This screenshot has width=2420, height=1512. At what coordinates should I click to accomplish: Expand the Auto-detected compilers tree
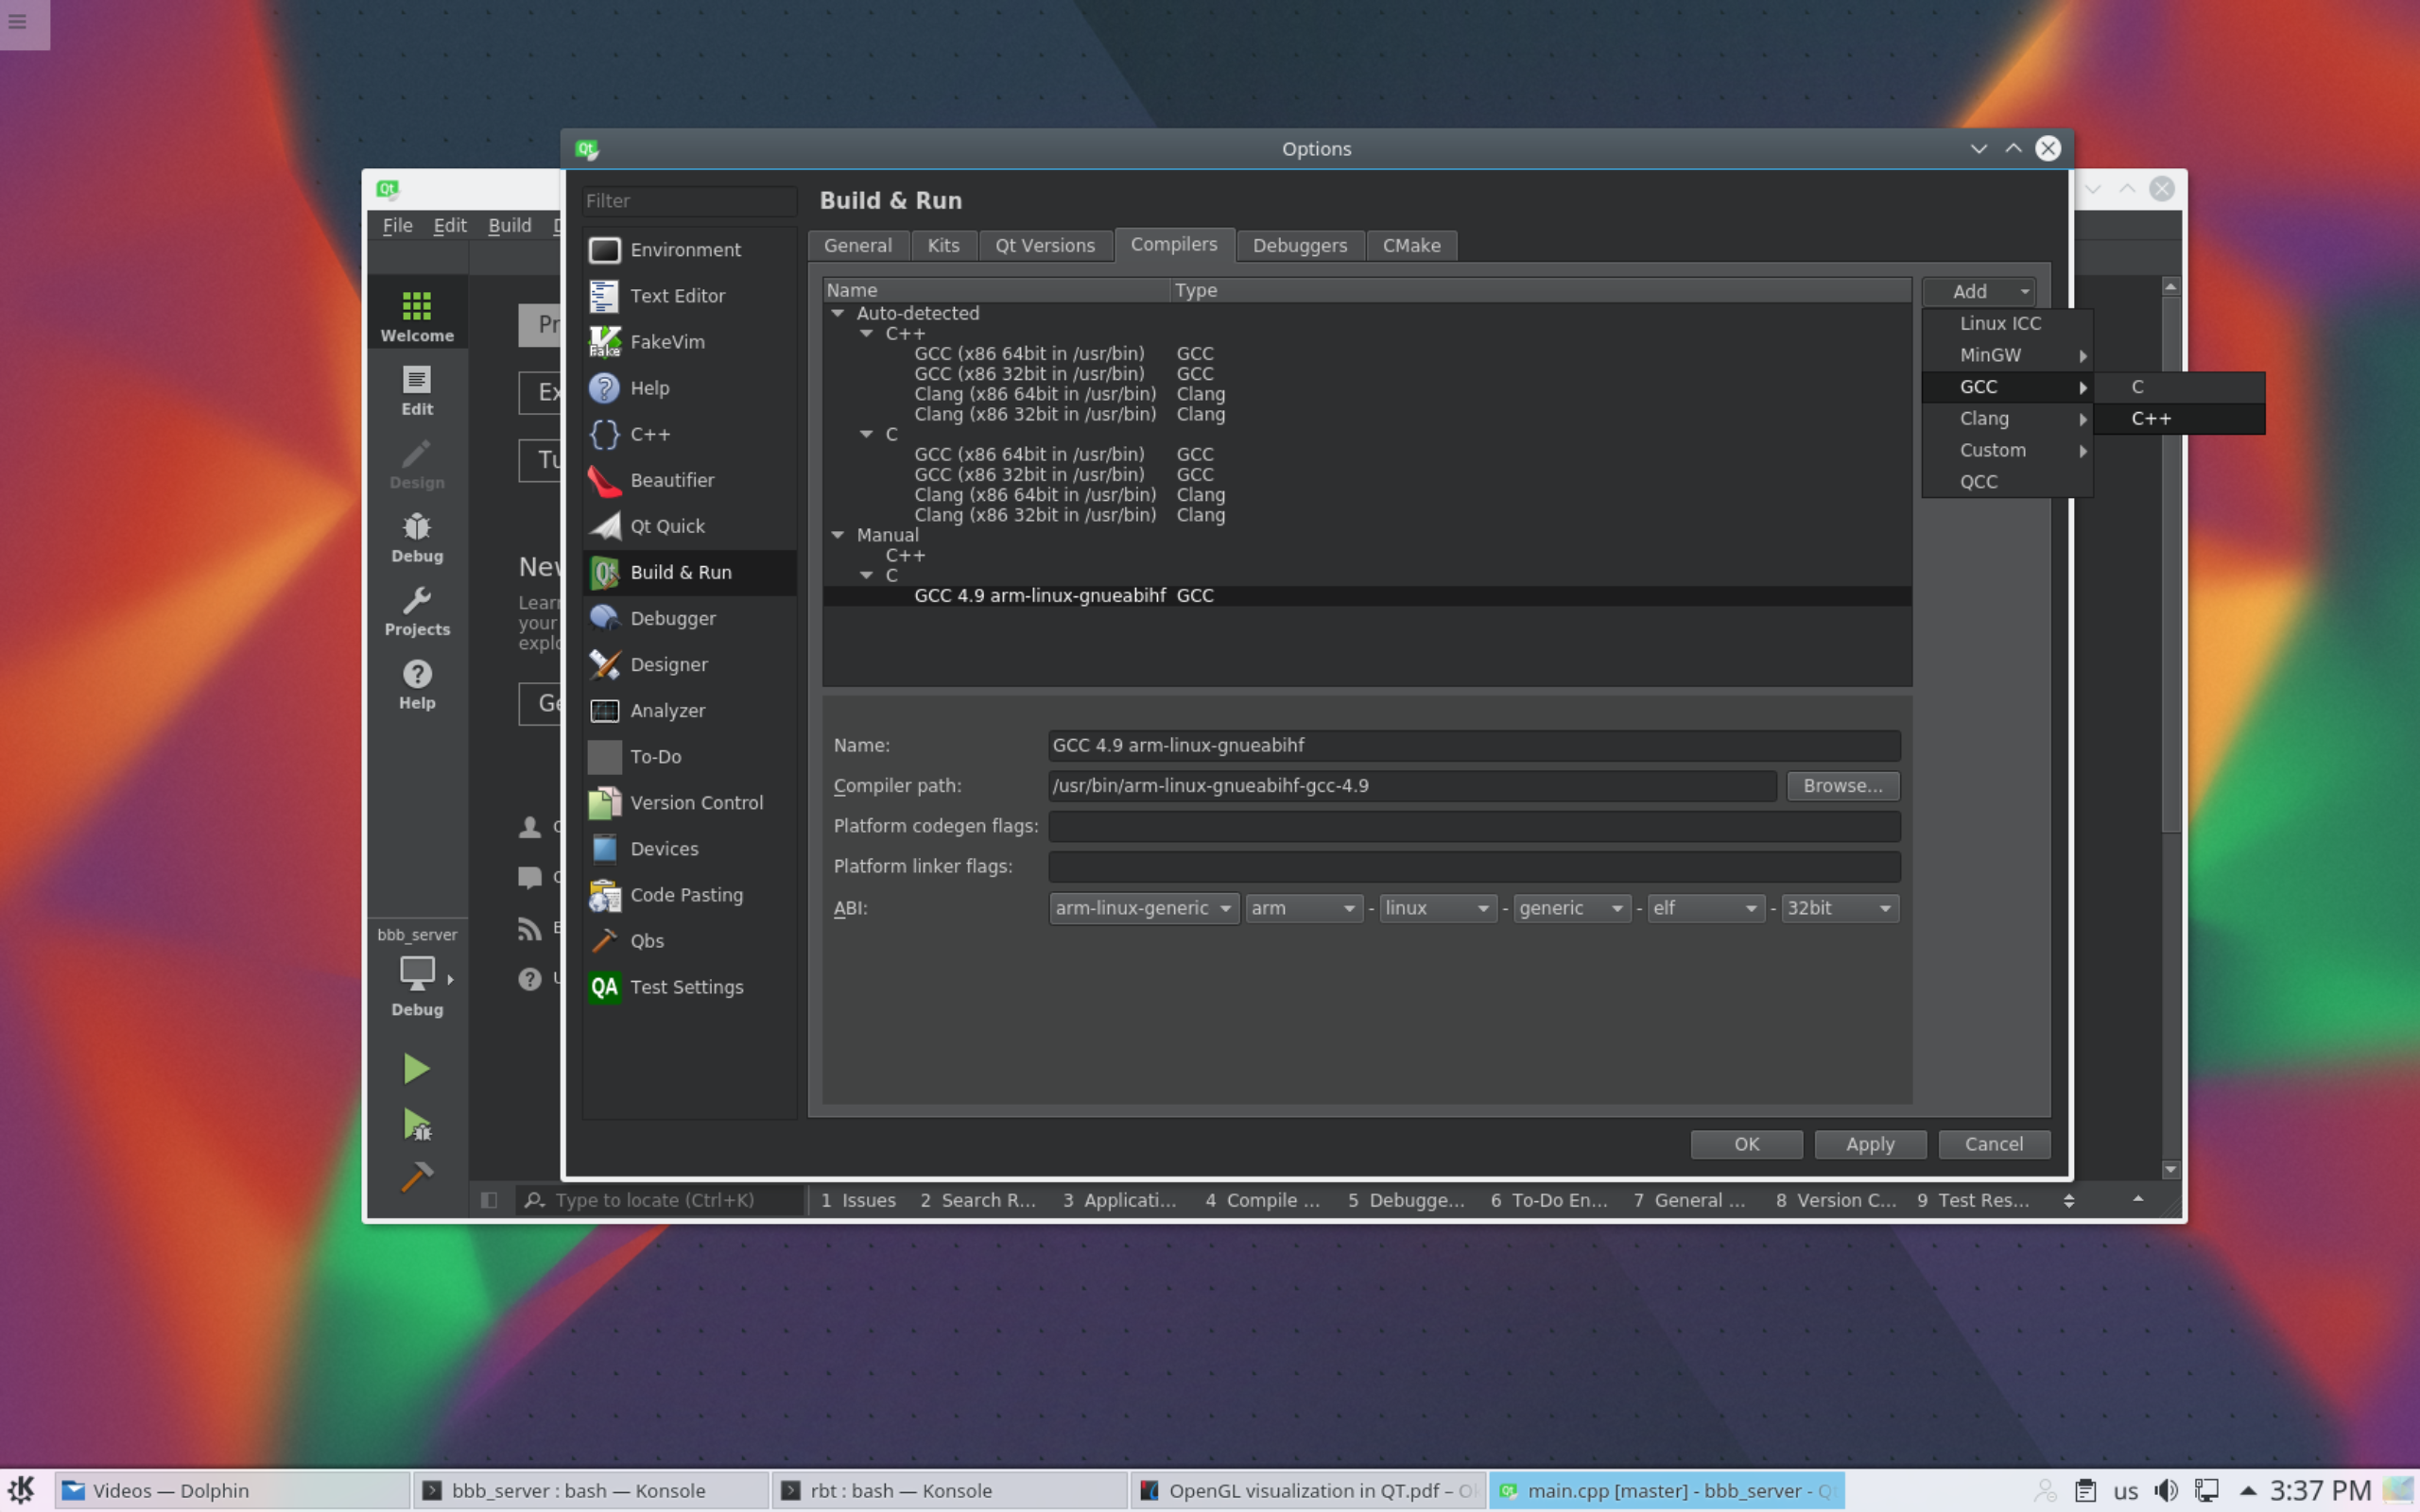coord(839,312)
